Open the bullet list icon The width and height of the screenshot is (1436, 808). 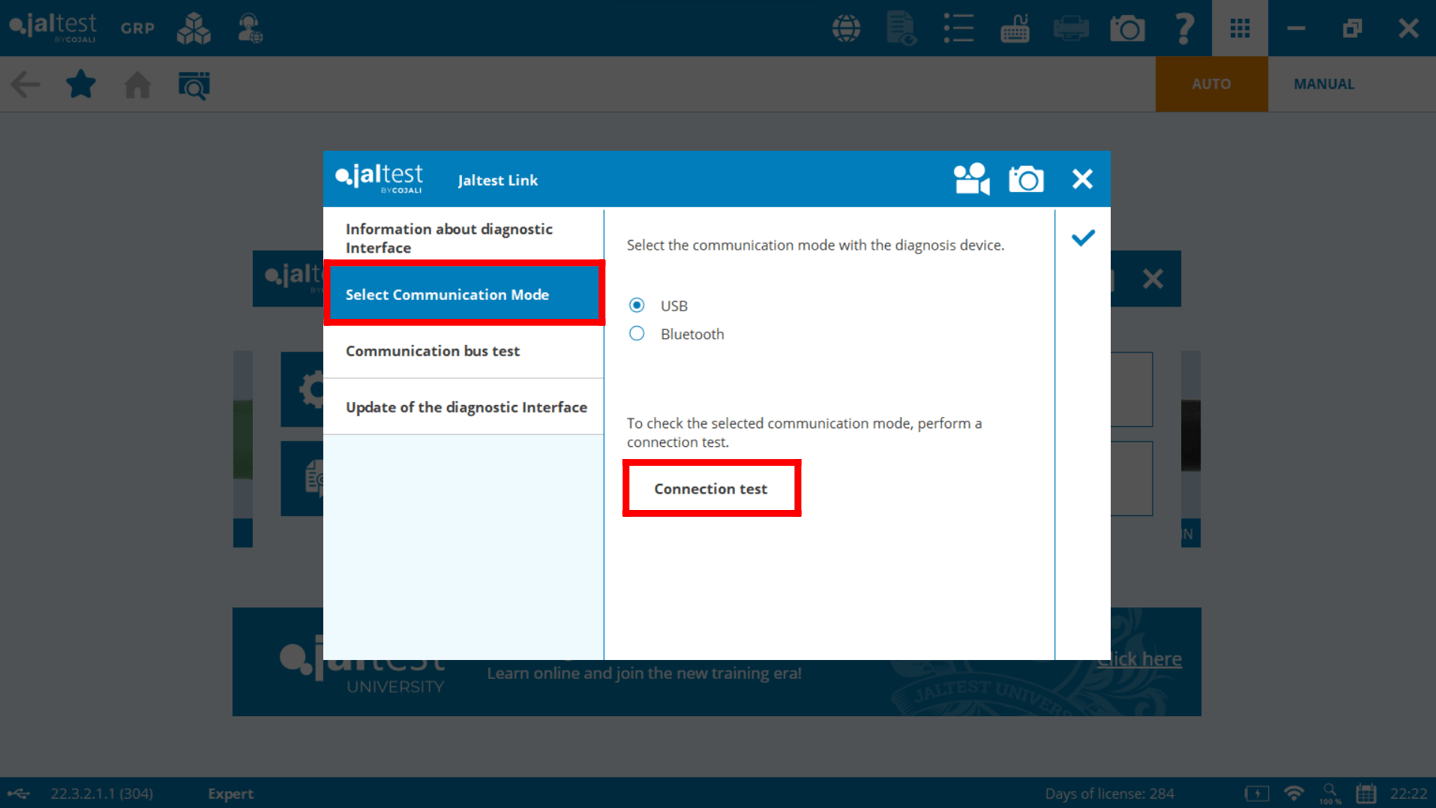(958, 28)
